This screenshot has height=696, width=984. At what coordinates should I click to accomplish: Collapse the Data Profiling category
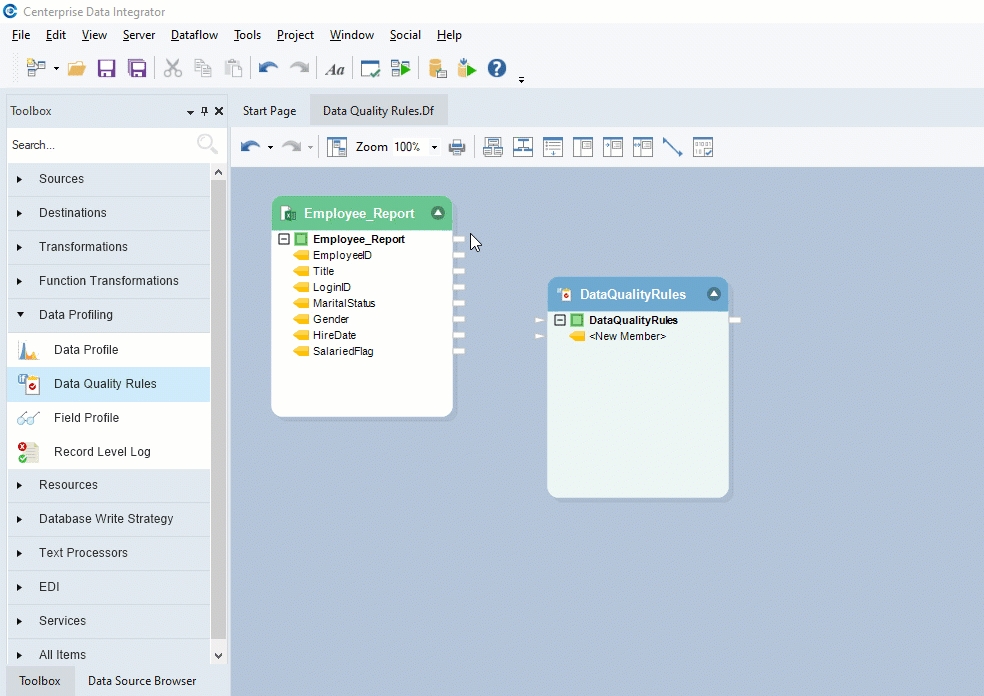tap(19, 315)
